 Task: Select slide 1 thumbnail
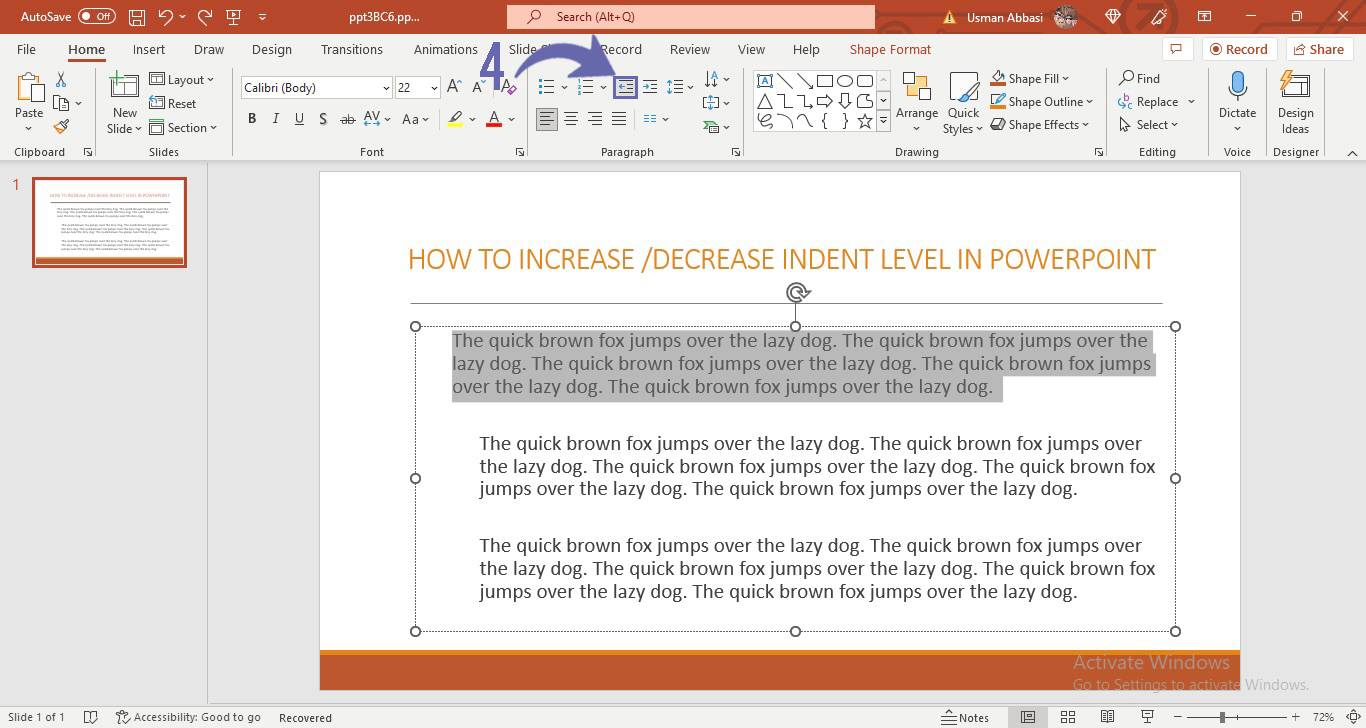pyautogui.click(x=109, y=222)
